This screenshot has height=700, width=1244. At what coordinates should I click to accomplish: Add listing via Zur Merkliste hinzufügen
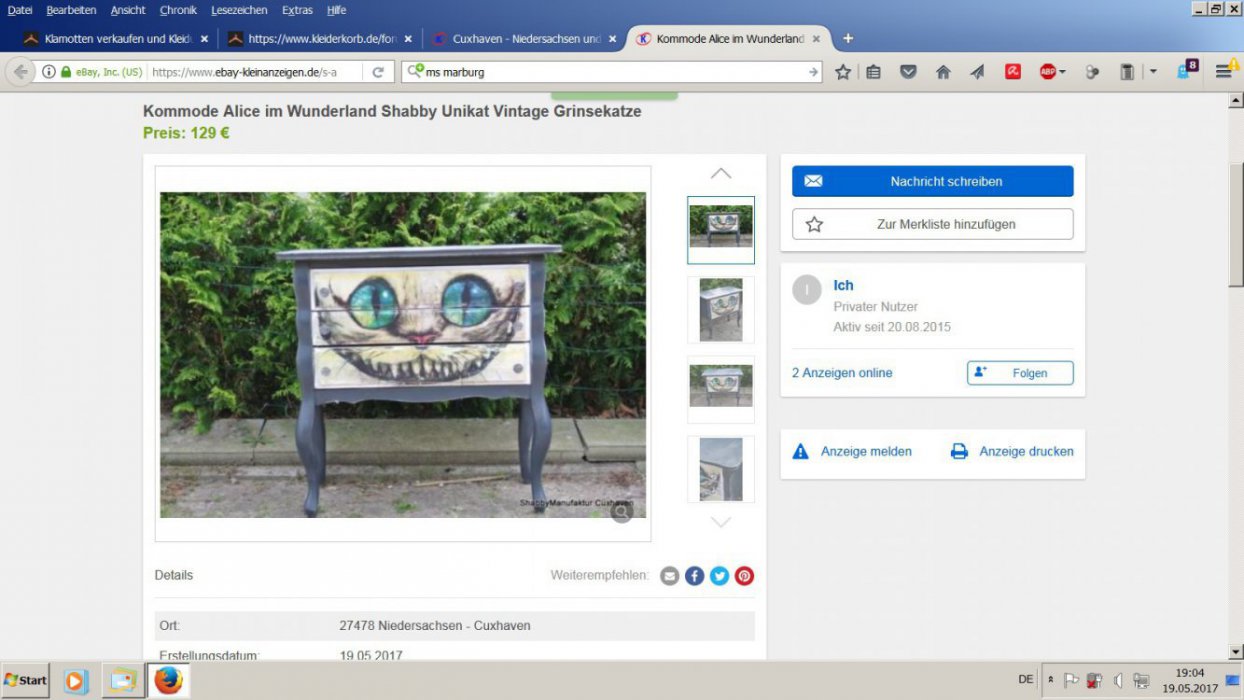[x=932, y=224]
